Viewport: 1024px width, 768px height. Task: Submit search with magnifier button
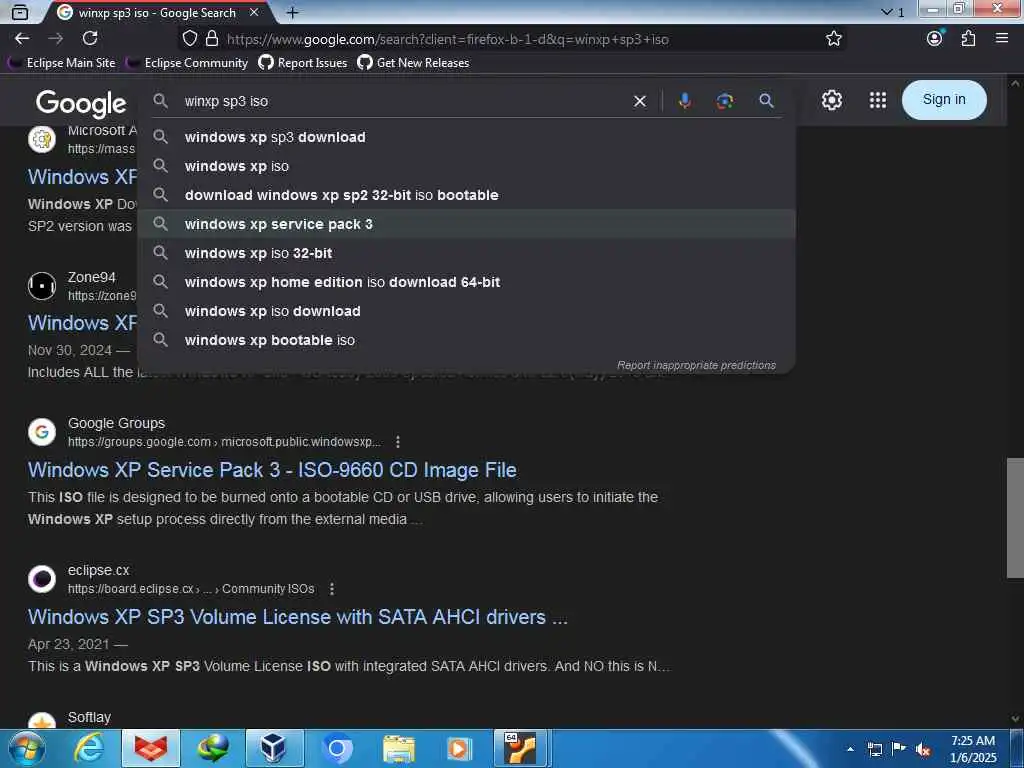pyautogui.click(x=766, y=101)
